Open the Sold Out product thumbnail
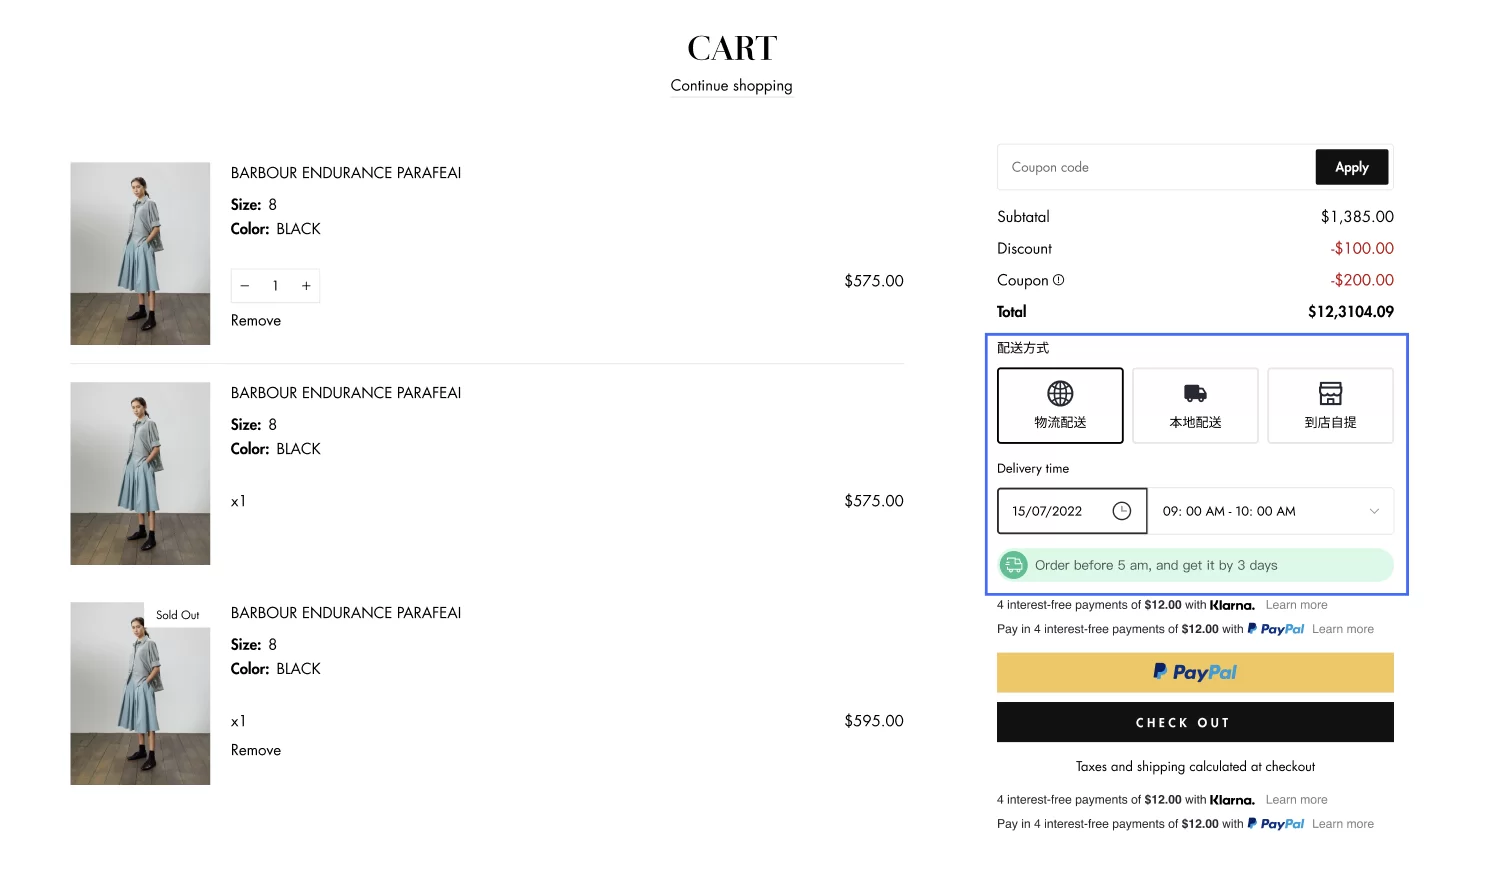Screen dimensions: 1488x880 pyautogui.click(x=140, y=693)
